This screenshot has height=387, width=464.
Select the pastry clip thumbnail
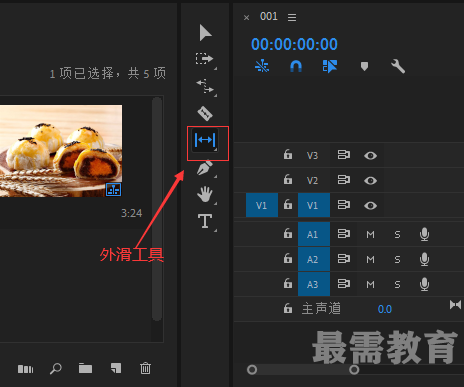coord(61,151)
